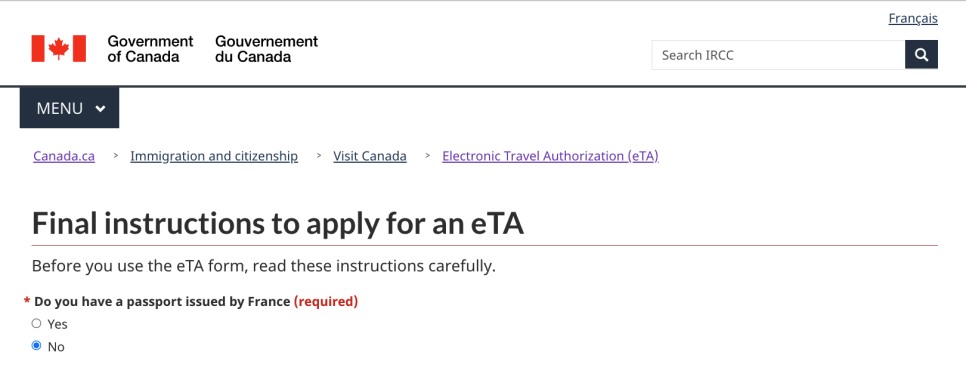Click the 'No' label text
The height and width of the screenshot is (371, 966).
56,346
